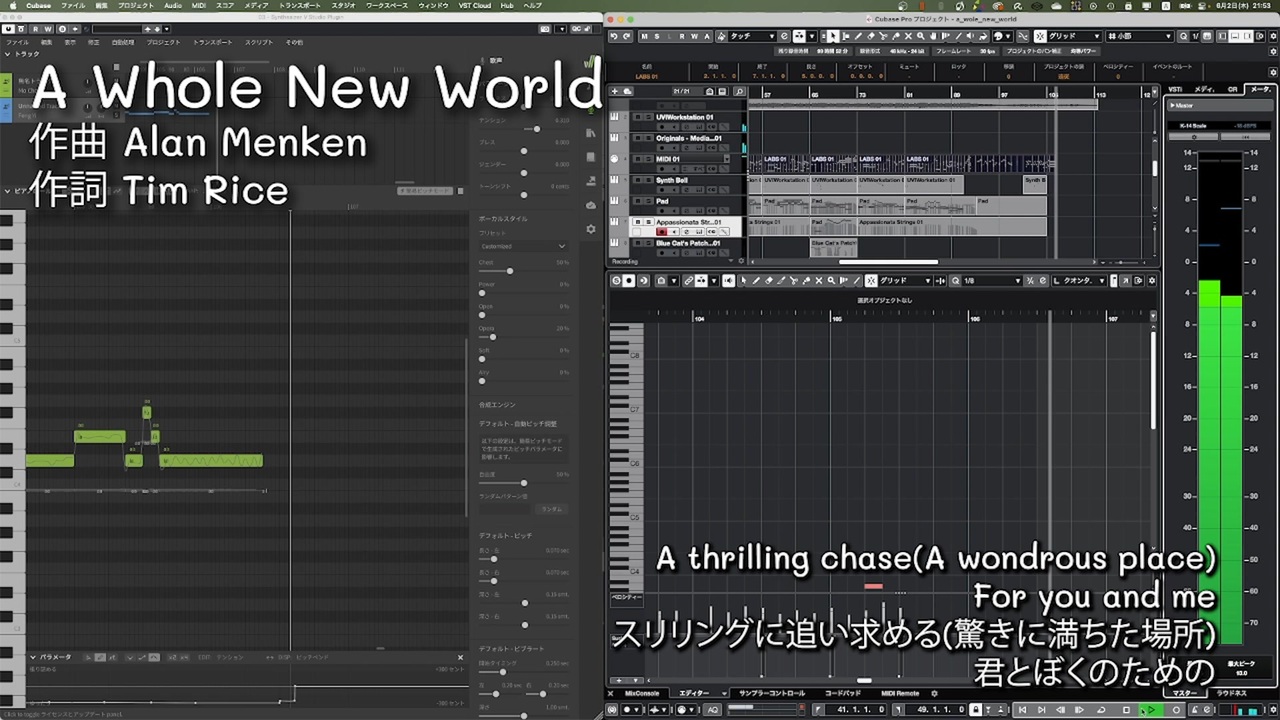Select the Zoom tool in key editor toolbar
This screenshot has width=1280, height=720.
click(x=831, y=280)
